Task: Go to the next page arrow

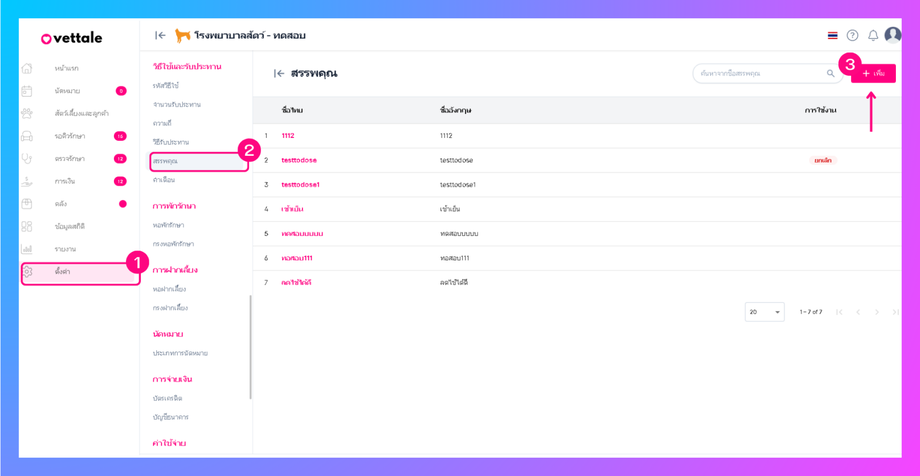Action: click(877, 312)
